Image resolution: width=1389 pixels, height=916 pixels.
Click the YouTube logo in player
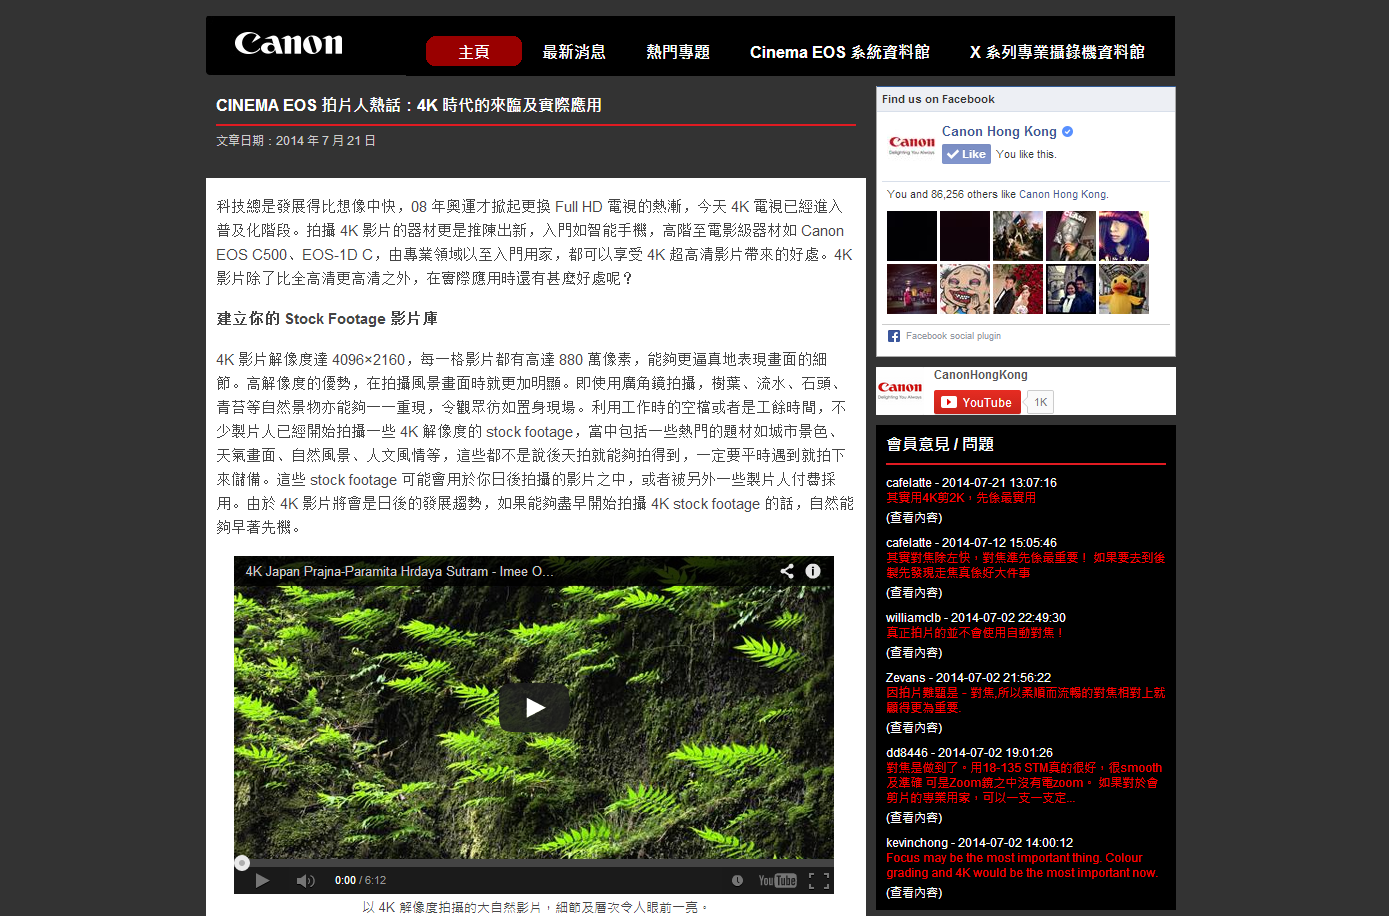[777, 880]
